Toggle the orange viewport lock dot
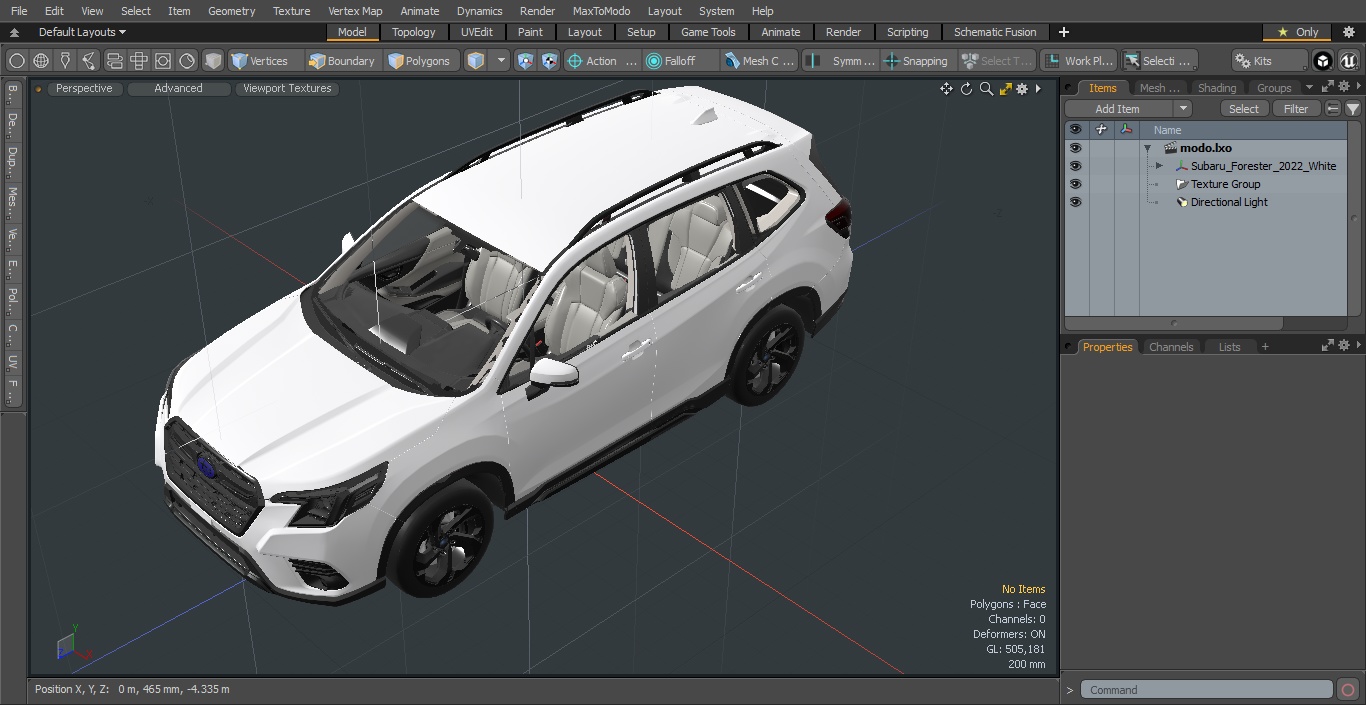The width and height of the screenshot is (1366, 705). 38,89
